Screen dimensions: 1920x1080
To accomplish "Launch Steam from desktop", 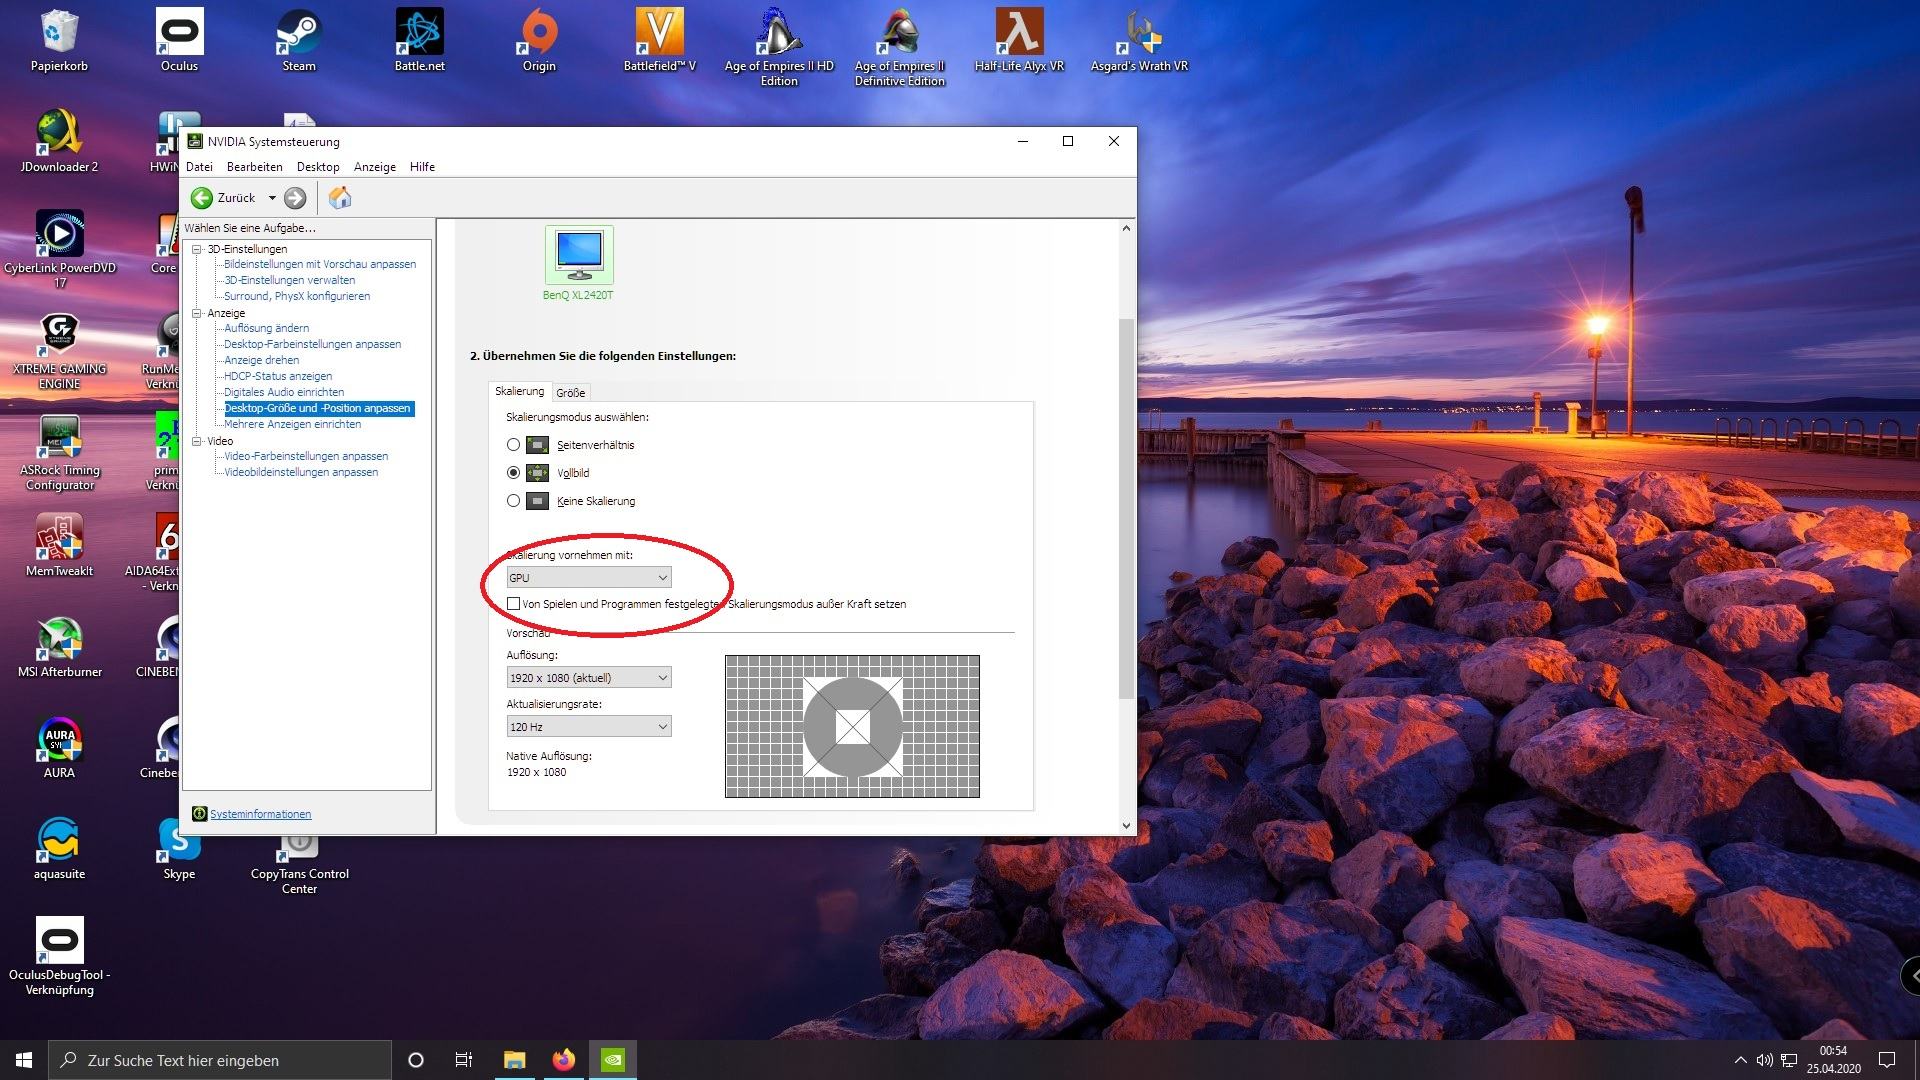I will [299, 41].
